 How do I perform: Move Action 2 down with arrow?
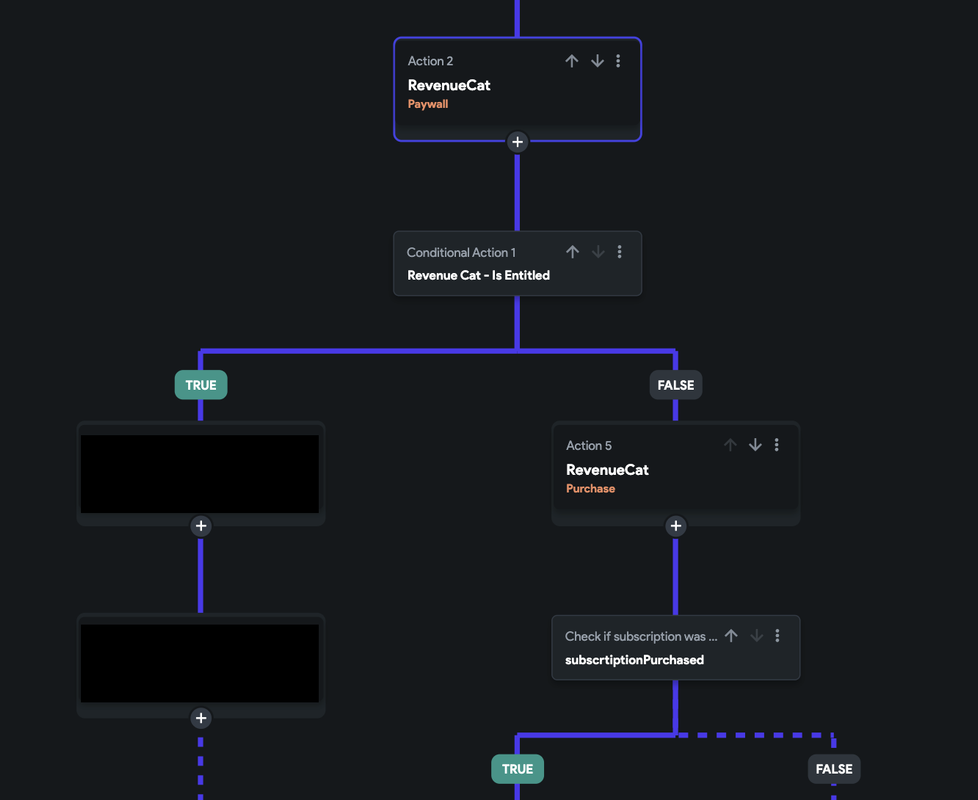597,60
